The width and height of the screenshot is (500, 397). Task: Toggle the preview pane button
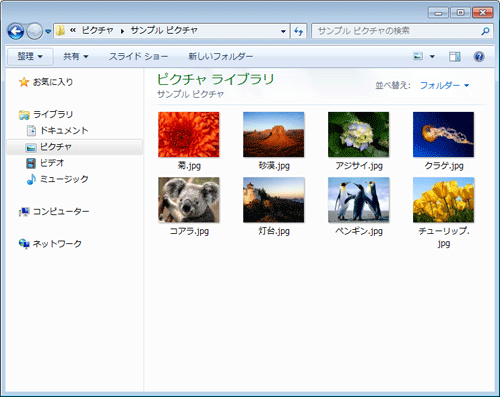pyautogui.click(x=455, y=56)
